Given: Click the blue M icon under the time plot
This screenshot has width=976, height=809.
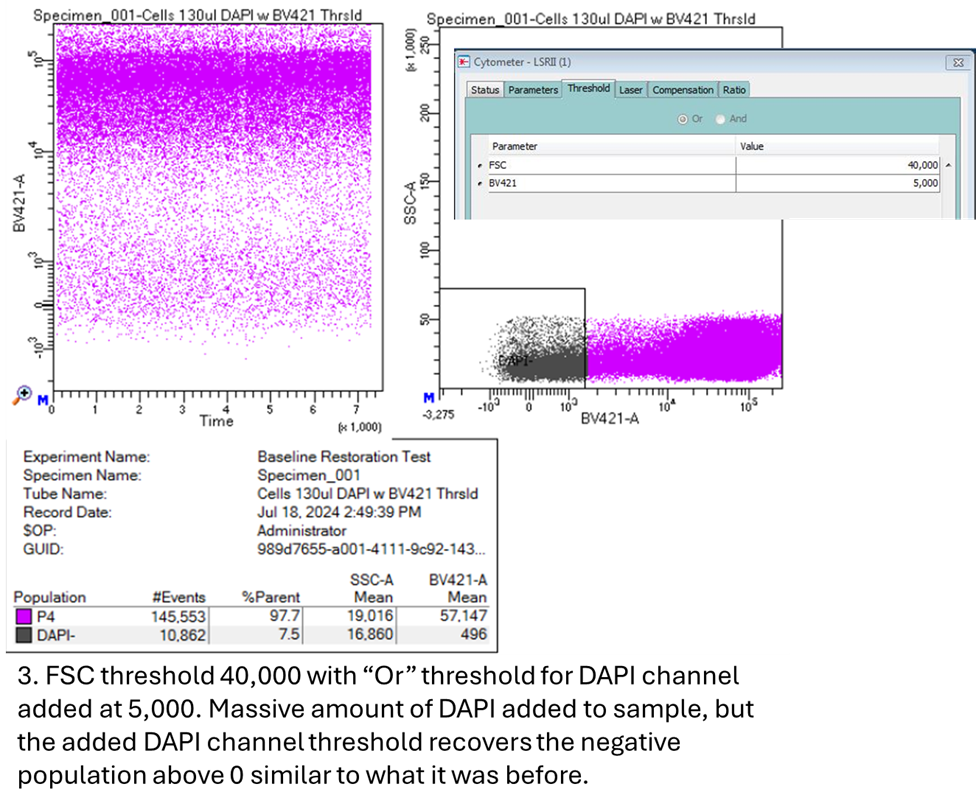Looking at the screenshot, I should pyautogui.click(x=43, y=400).
